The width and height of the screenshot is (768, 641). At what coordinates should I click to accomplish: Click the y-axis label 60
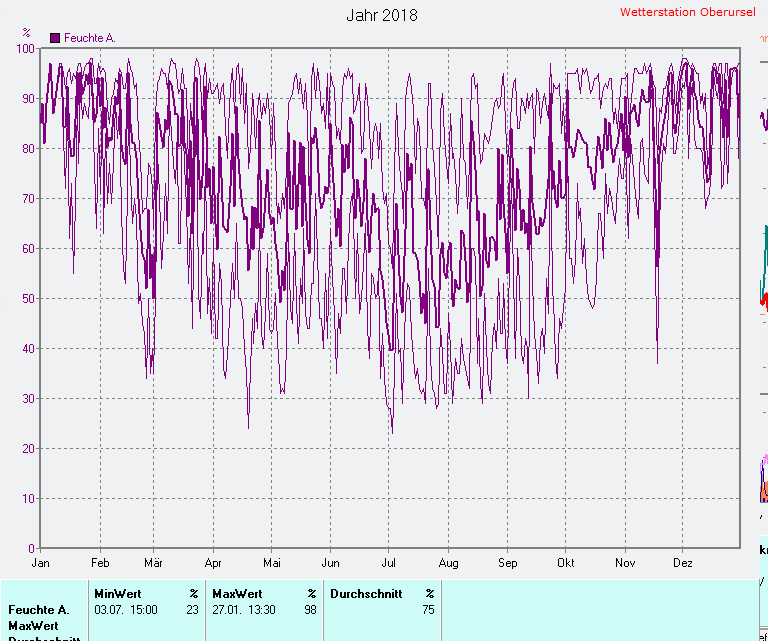(28, 249)
